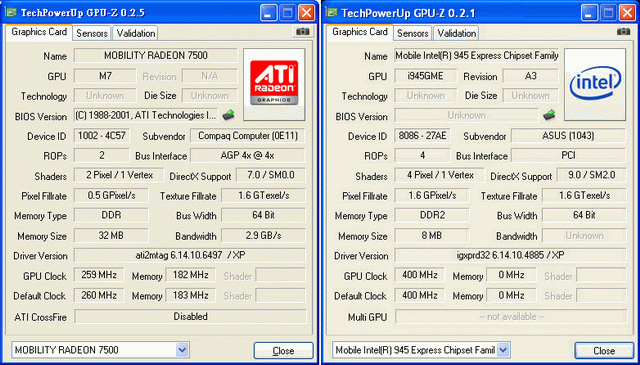Select Graphics Card tab in GPU-Z 0.2.5
This screenshot has width=640, height=365.
pos(39,32)
